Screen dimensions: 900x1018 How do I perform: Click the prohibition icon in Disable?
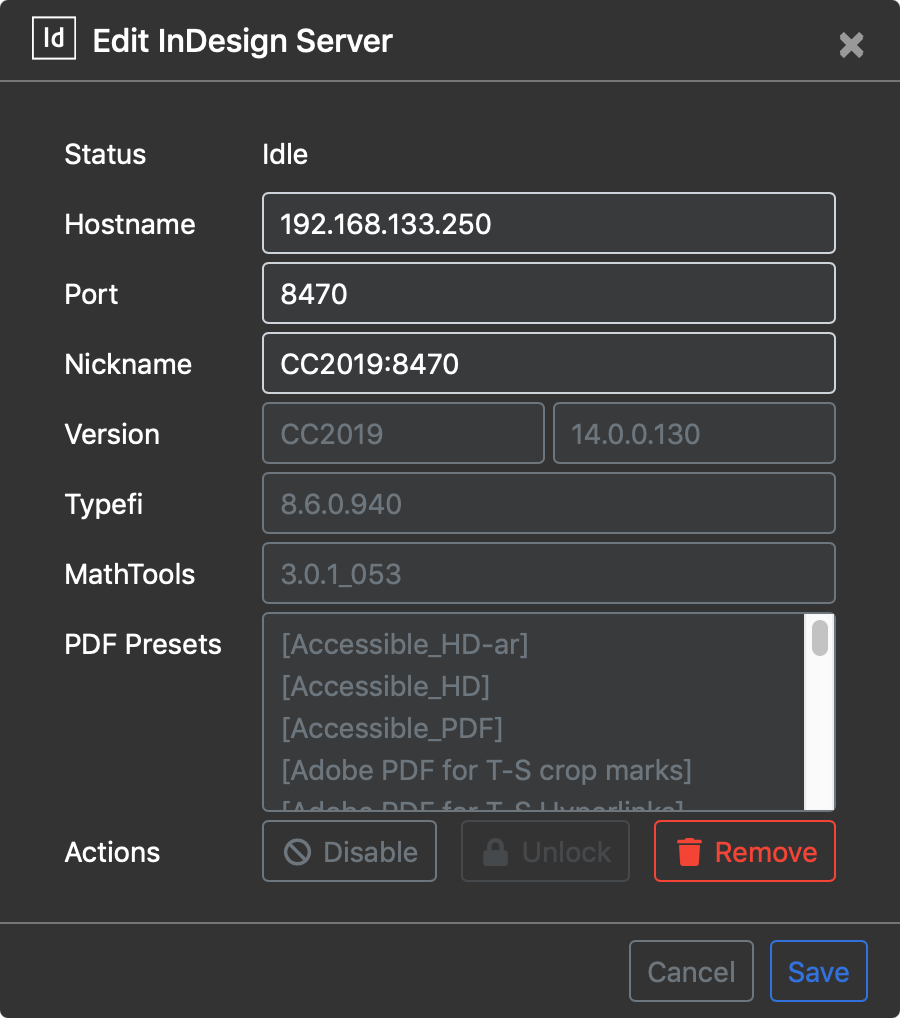pos(297,852)
